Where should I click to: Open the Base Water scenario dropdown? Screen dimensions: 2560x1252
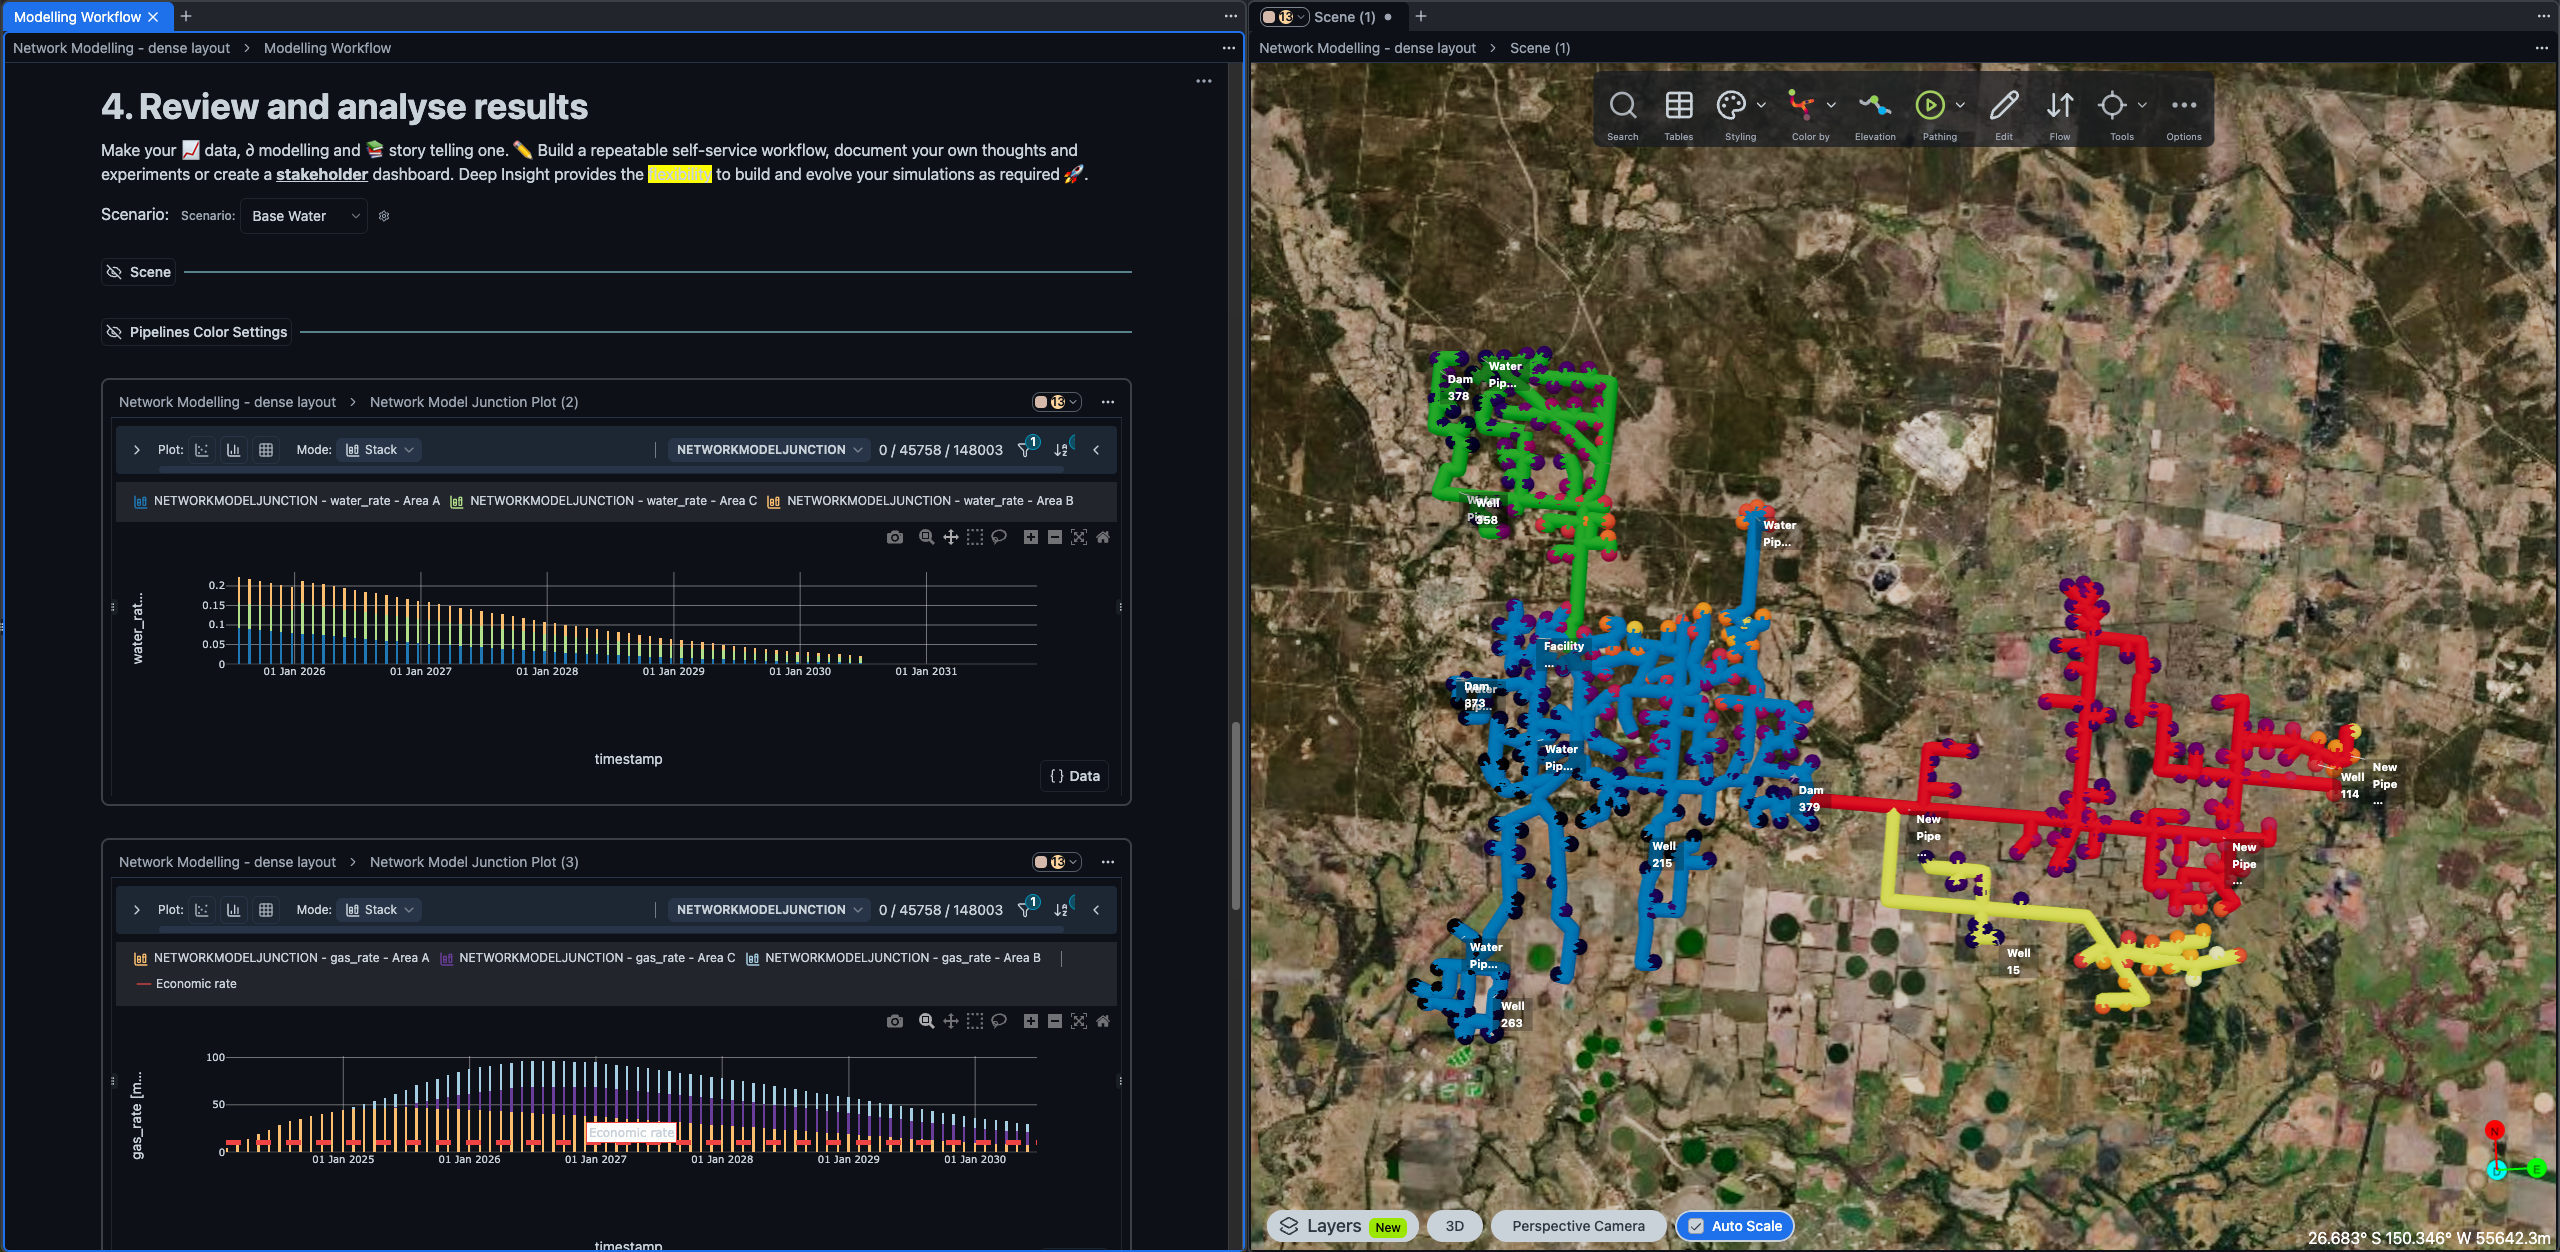point(304,216)
